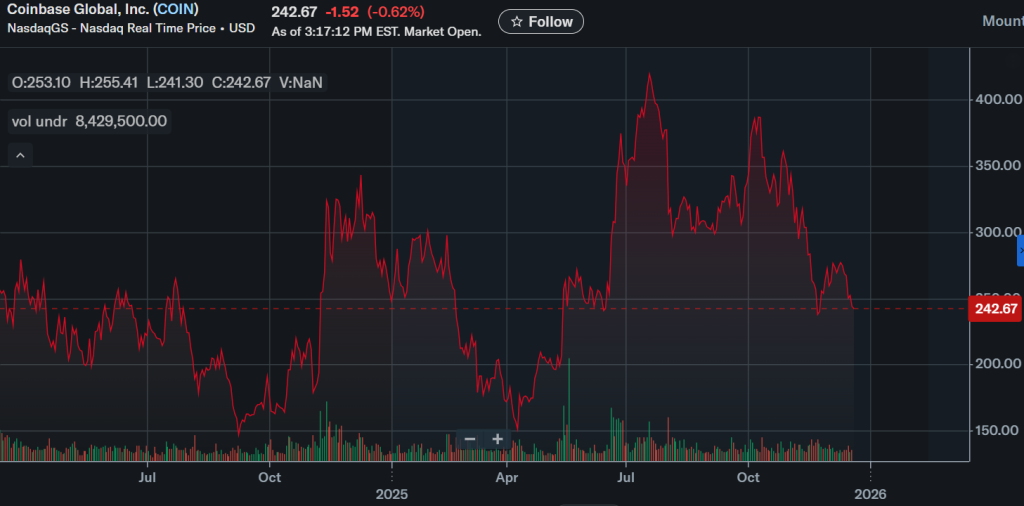The image size is (1024, 506).
Task: Zoom in the chart with the plus button
Action: [x=497, y=439]
